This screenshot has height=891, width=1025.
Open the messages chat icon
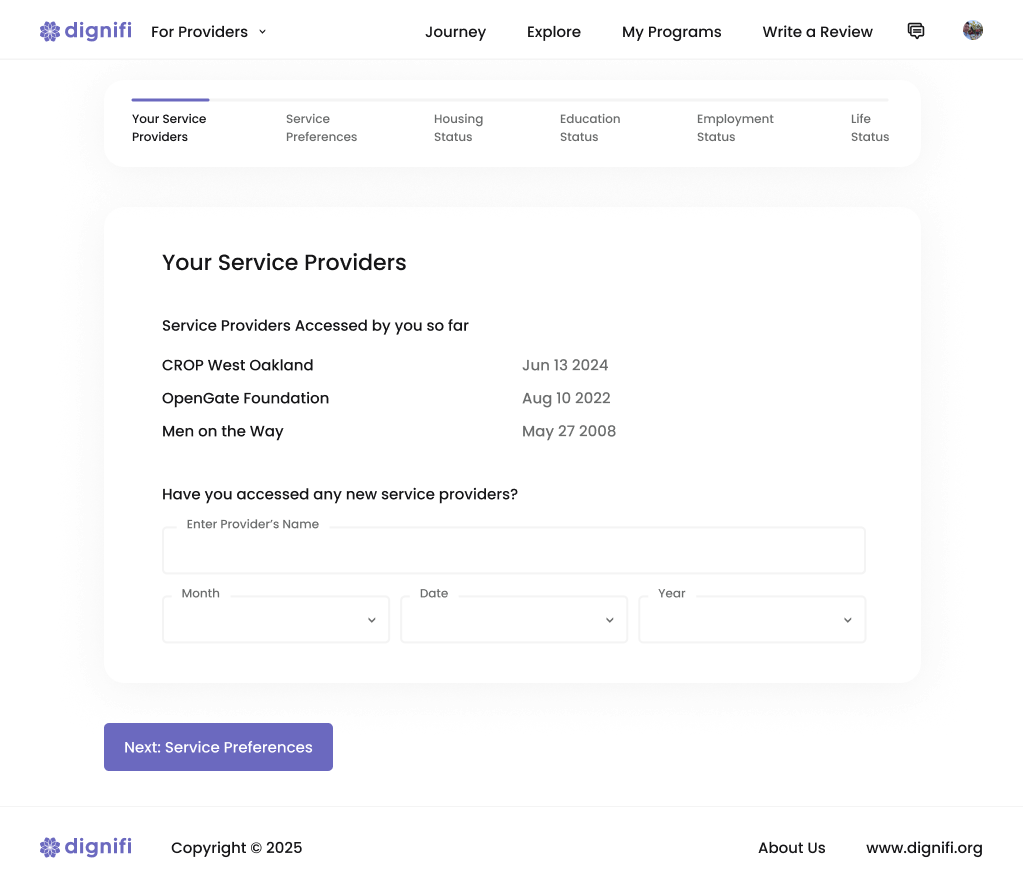point(916,31)
